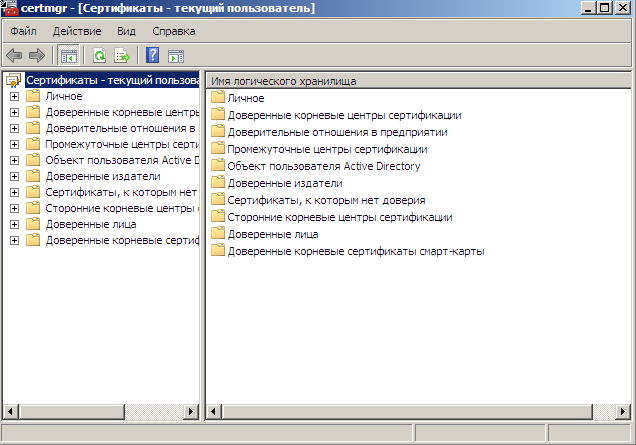Image resolution: width=636 pixels, height=445 pixels.
Task: Open the Действие menu
Action: click(x=77, y=31)
